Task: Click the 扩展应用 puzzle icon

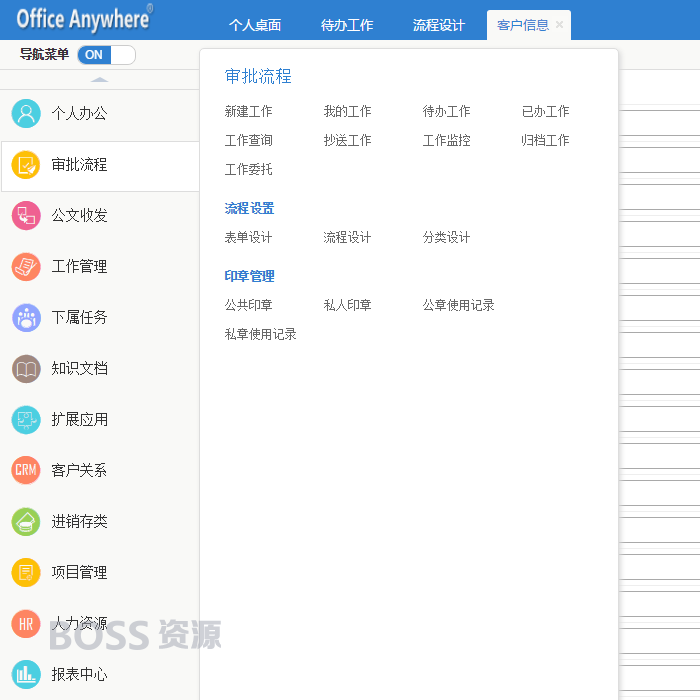Action: click(26, 420)
